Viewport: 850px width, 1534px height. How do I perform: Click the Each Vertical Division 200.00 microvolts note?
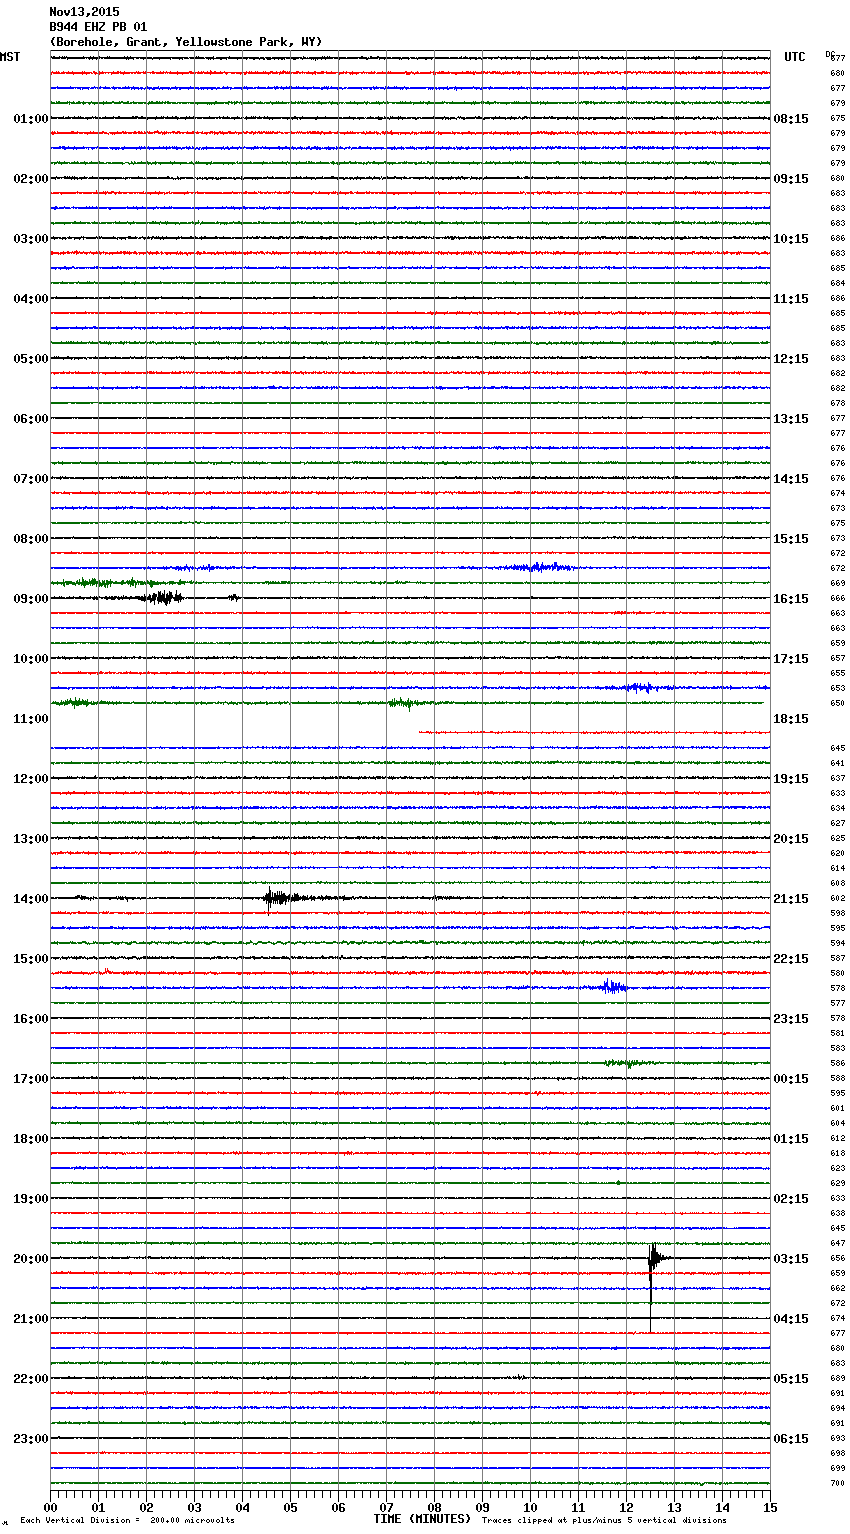[127, 1521]
